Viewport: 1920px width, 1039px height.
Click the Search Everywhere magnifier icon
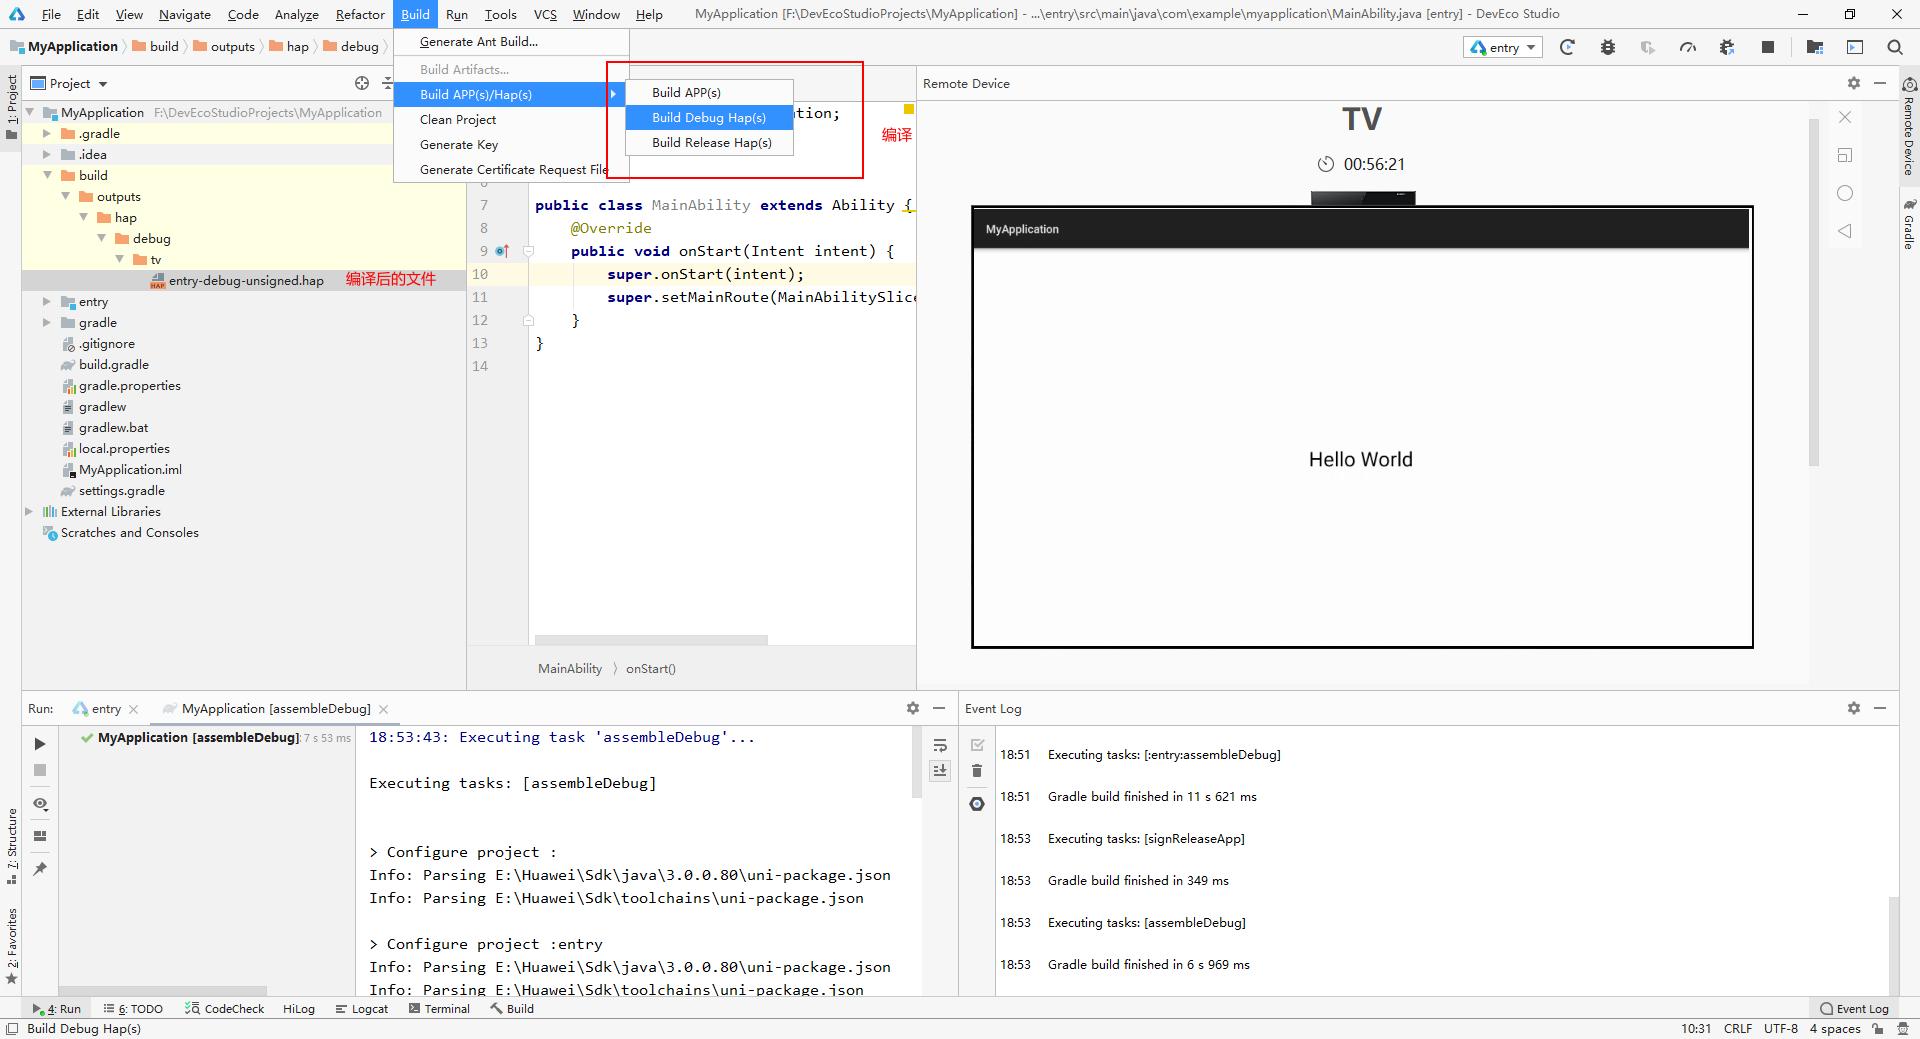point(1895,47)
